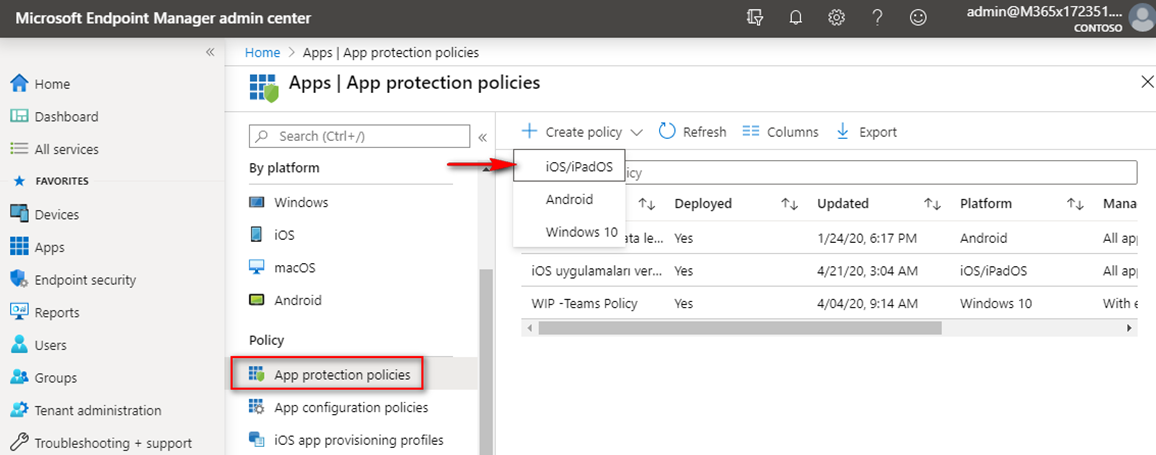Click the horizontal scrollbar thumb of table
This screenshot has height=455, width=1156.
(740, 327)
